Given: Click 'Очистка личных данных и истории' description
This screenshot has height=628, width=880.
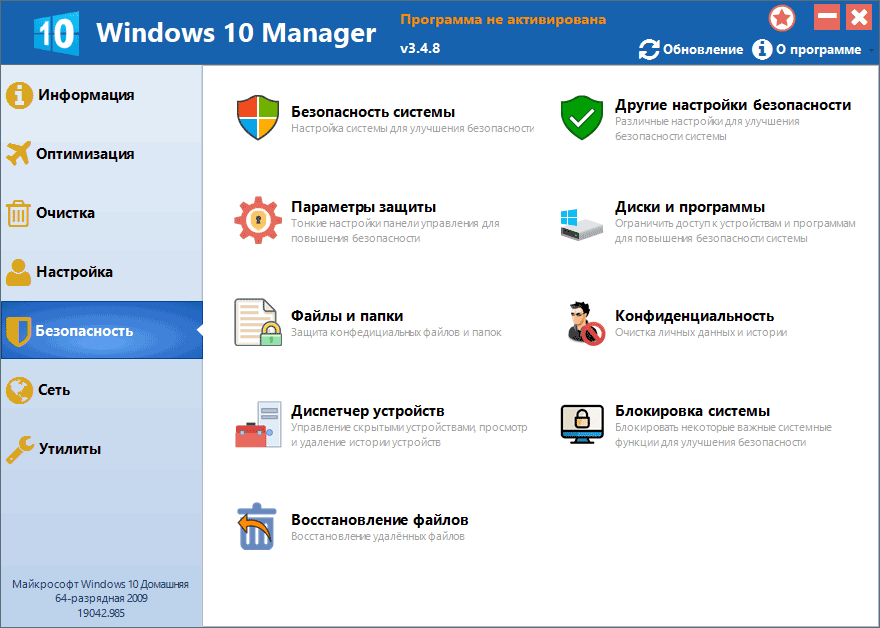Looking at the screenshot, I should (701, 333).
